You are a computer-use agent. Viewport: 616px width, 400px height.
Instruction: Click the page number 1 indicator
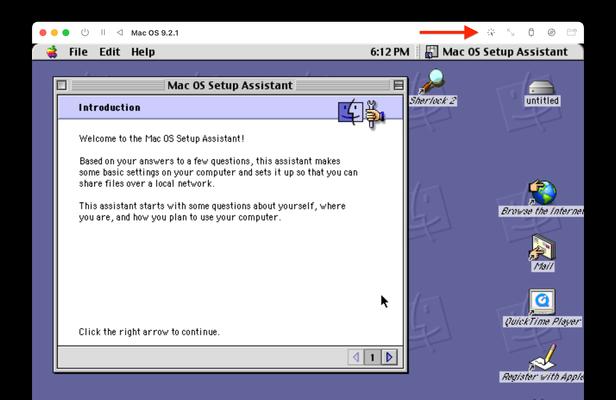(372, 357)
